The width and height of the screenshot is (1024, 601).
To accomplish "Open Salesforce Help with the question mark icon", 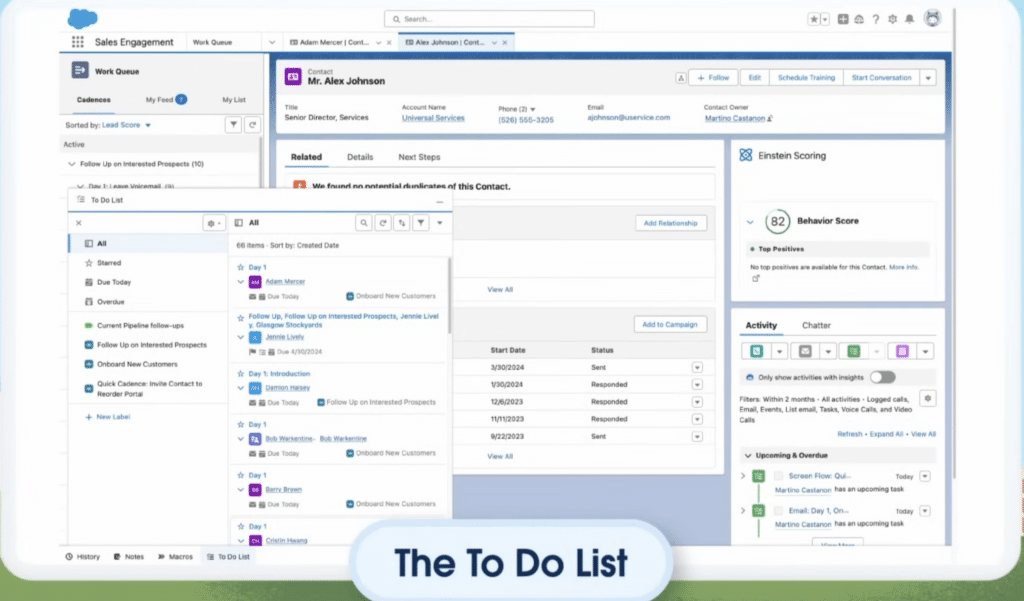I will (x=876, y=19).
